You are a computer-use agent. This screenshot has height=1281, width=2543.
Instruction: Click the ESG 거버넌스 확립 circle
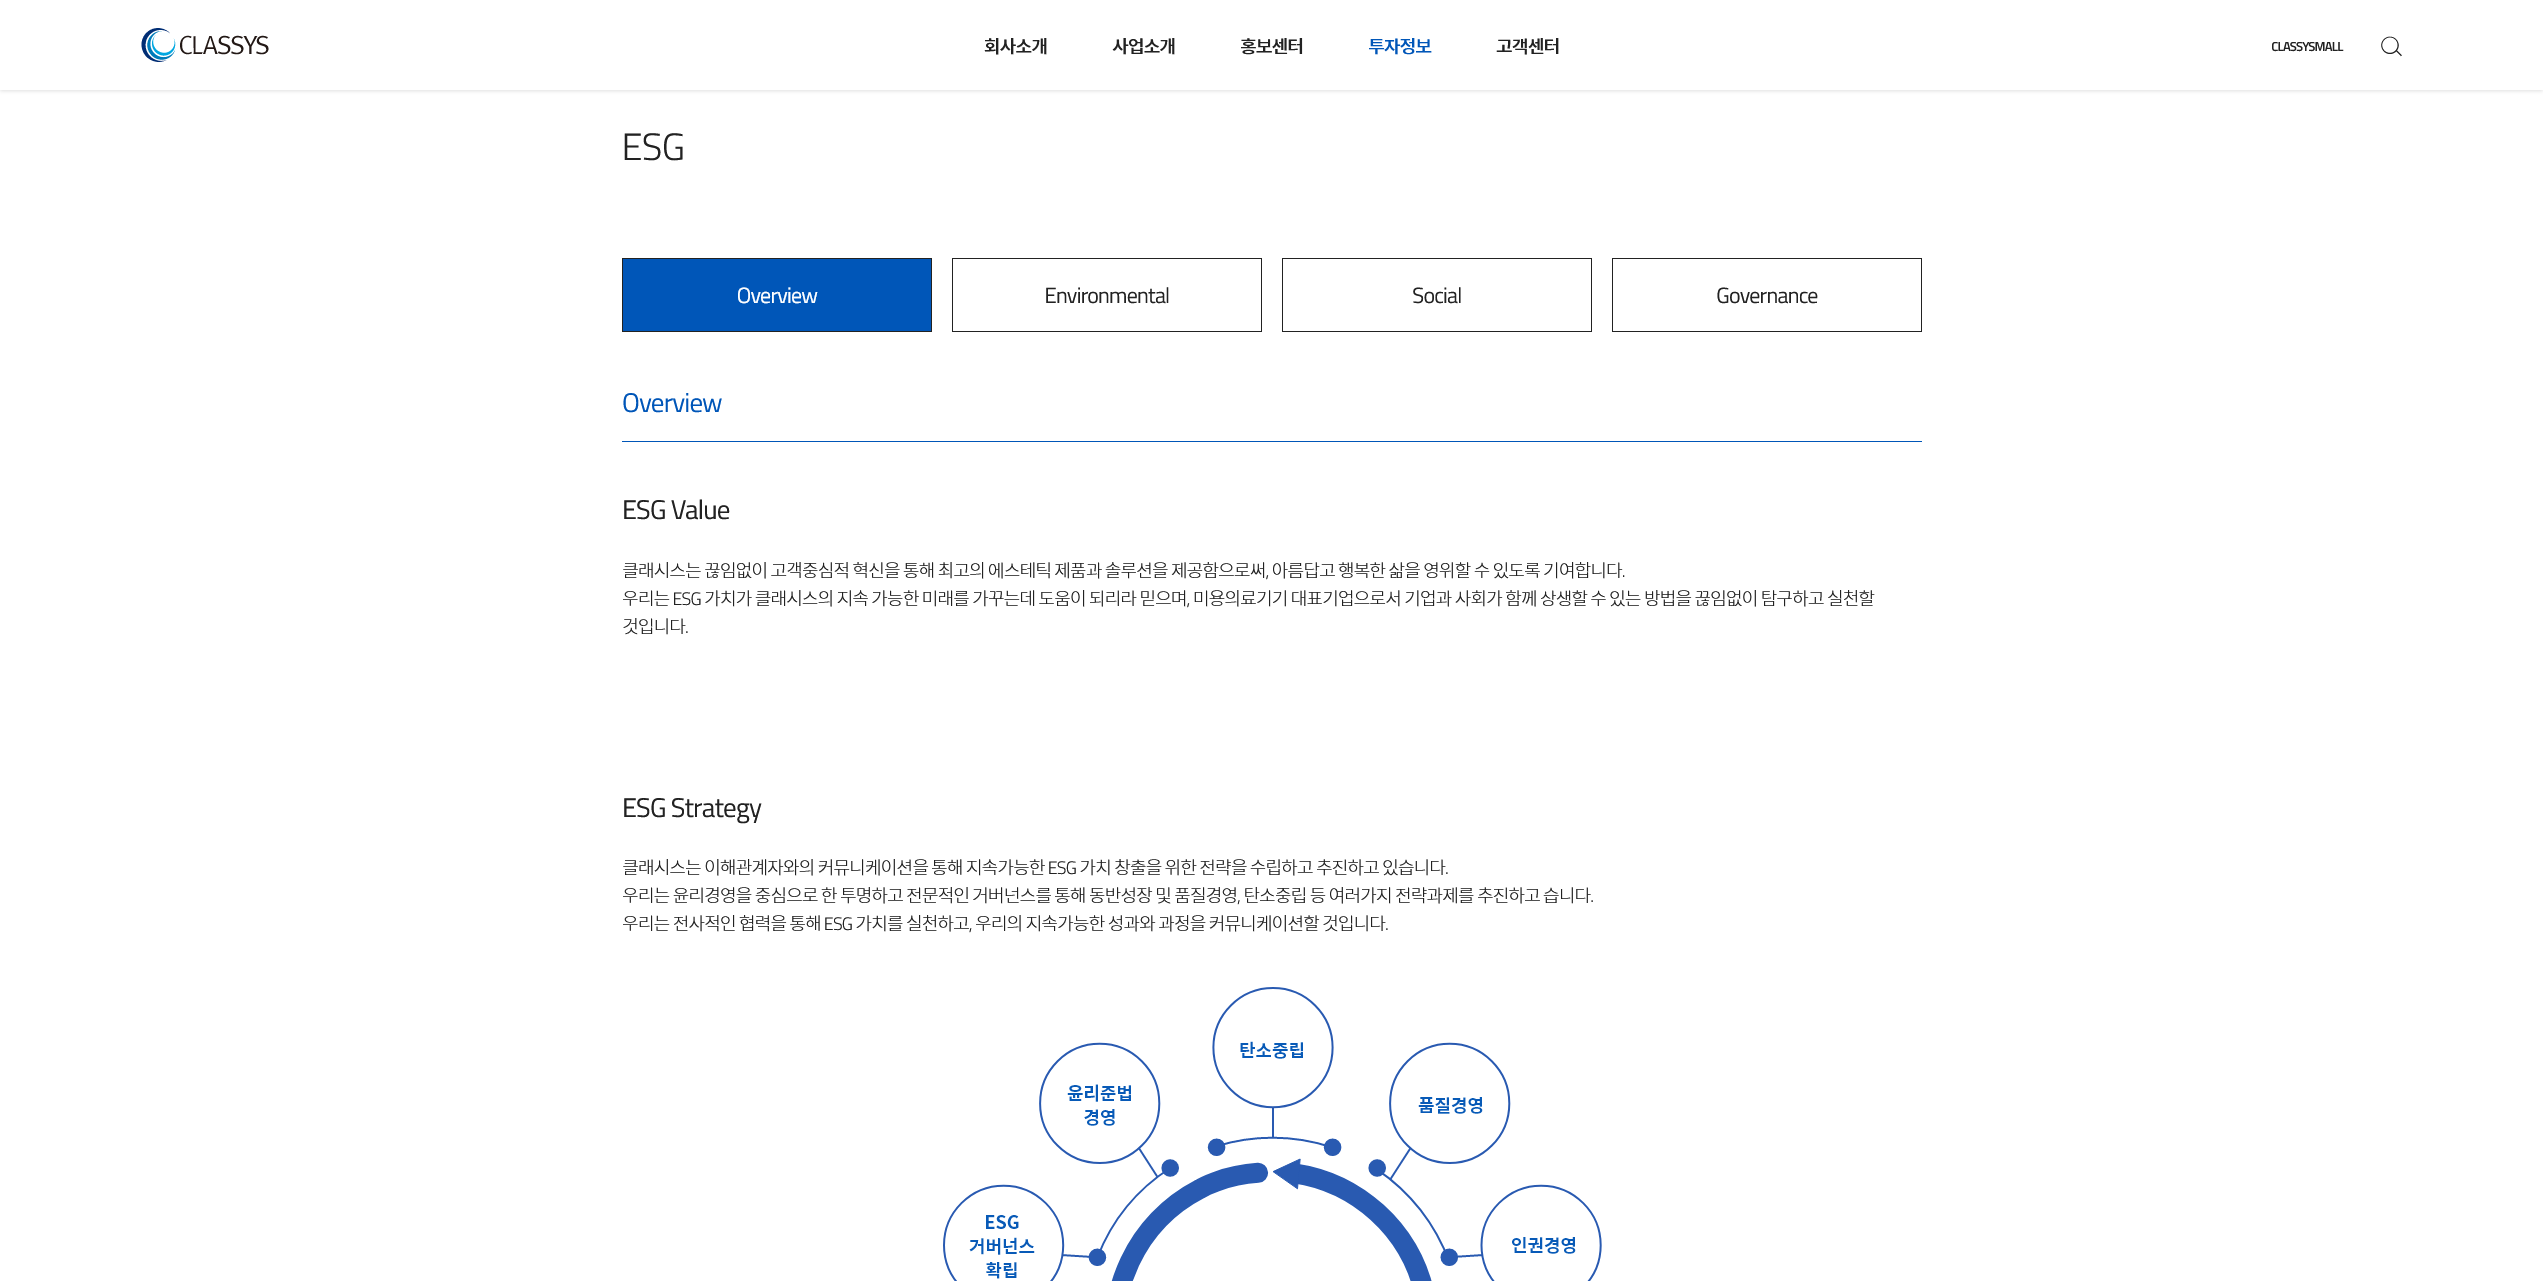click(1002, 1244)
